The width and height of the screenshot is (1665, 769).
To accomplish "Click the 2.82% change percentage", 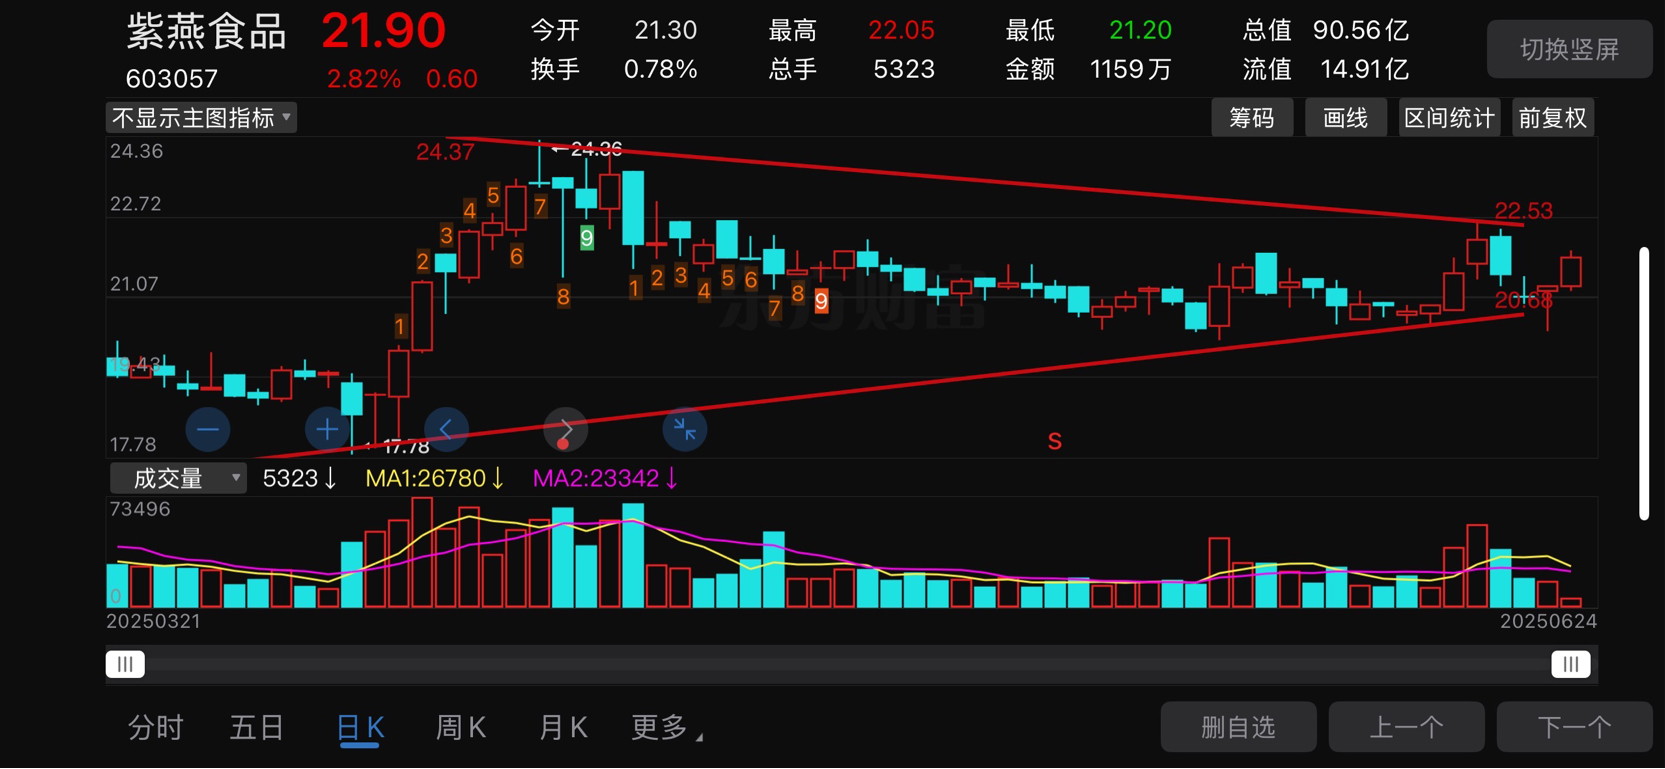I will click(x=364, y=79).
